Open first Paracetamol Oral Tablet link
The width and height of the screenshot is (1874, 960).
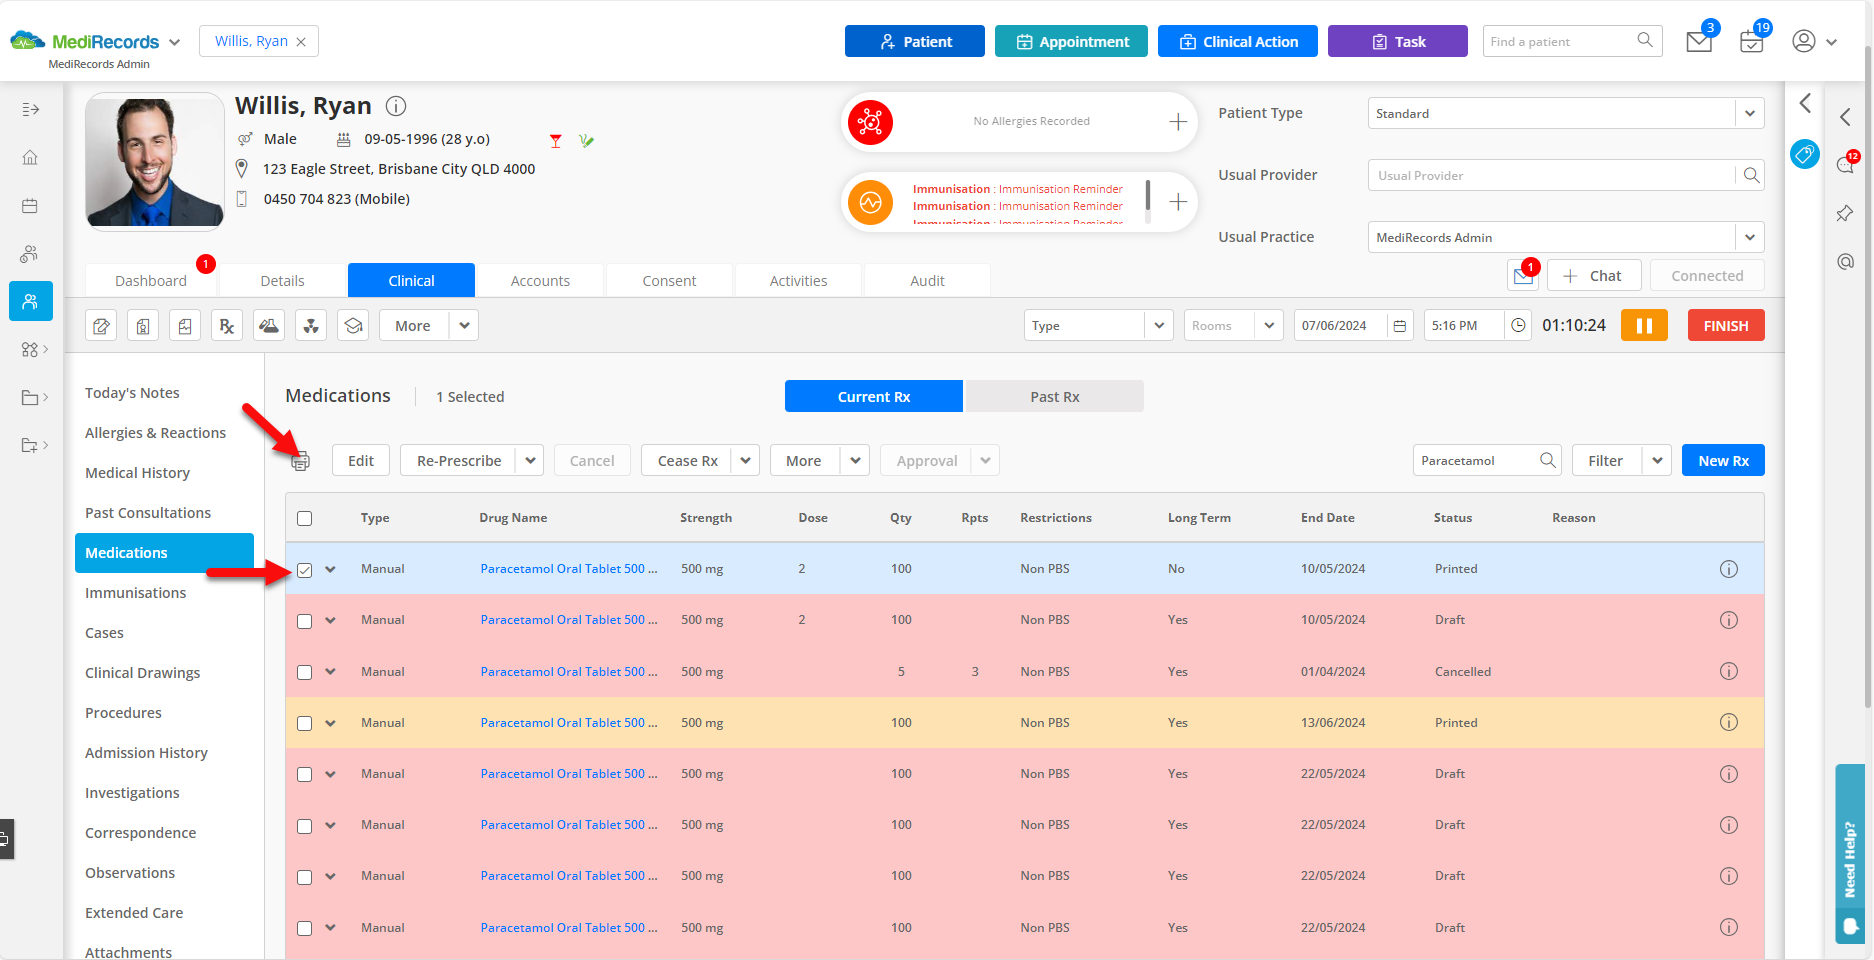[x=569, y=569]
